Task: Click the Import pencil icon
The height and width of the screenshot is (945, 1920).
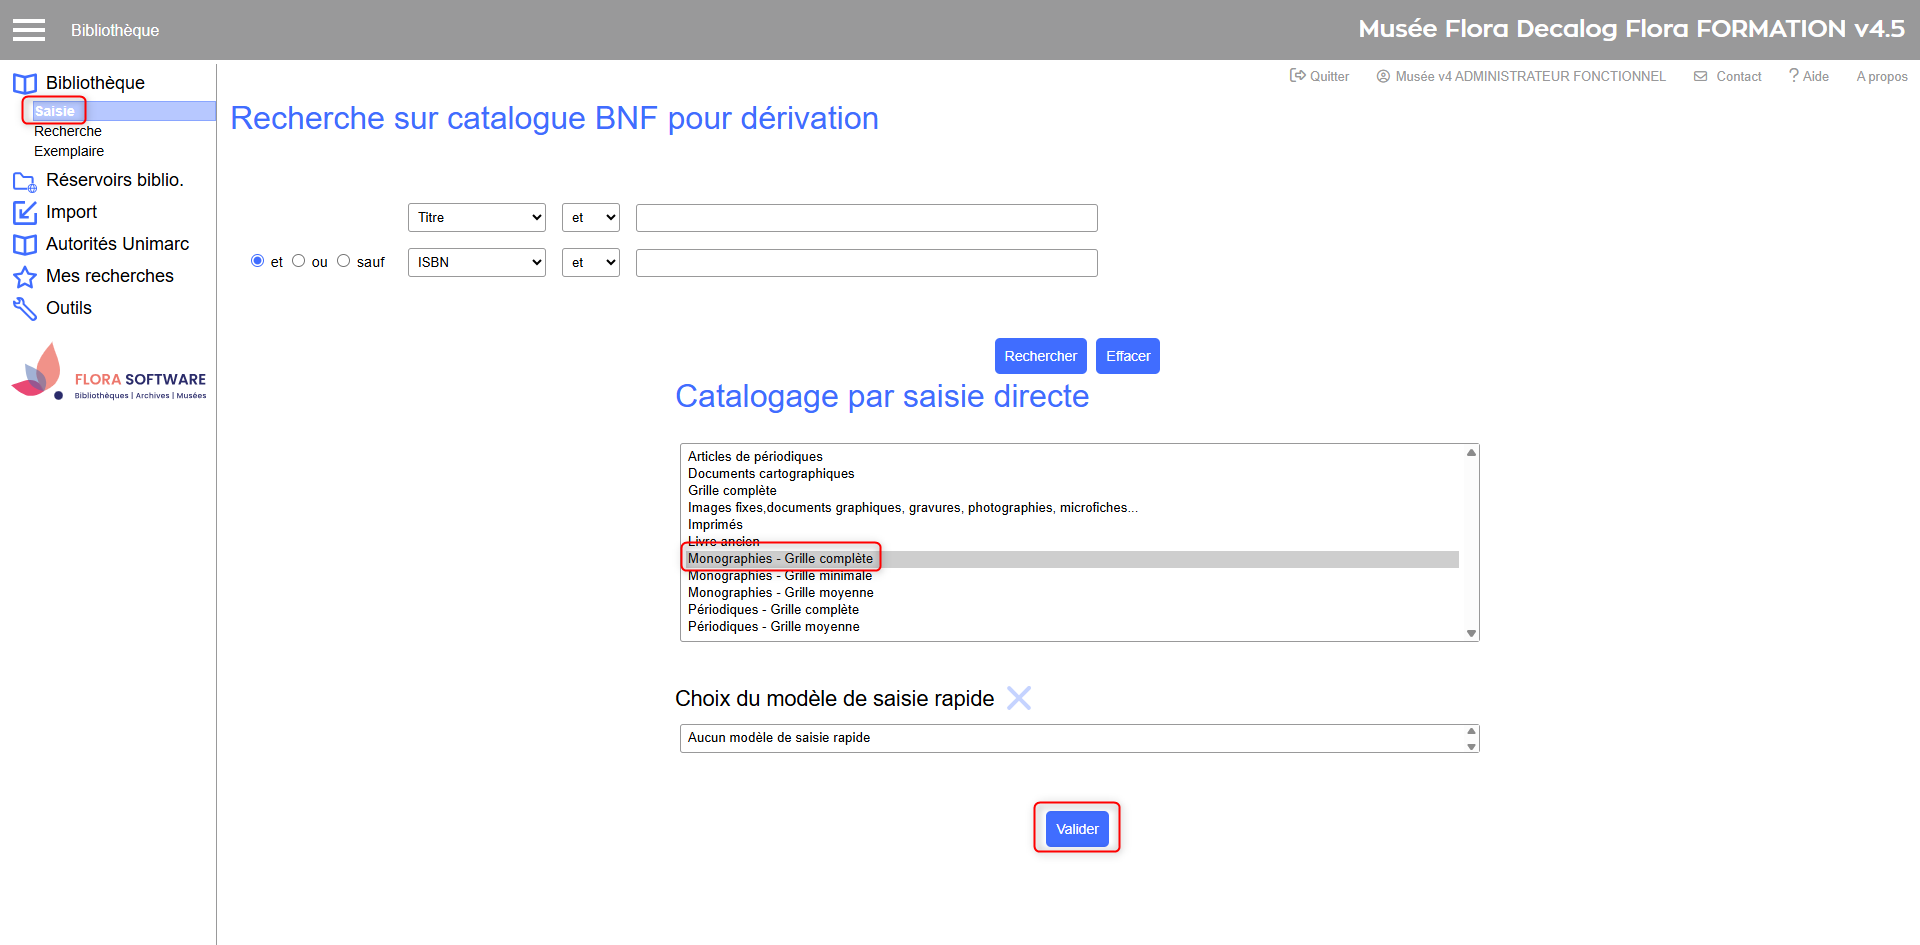Action: [25, 213]
